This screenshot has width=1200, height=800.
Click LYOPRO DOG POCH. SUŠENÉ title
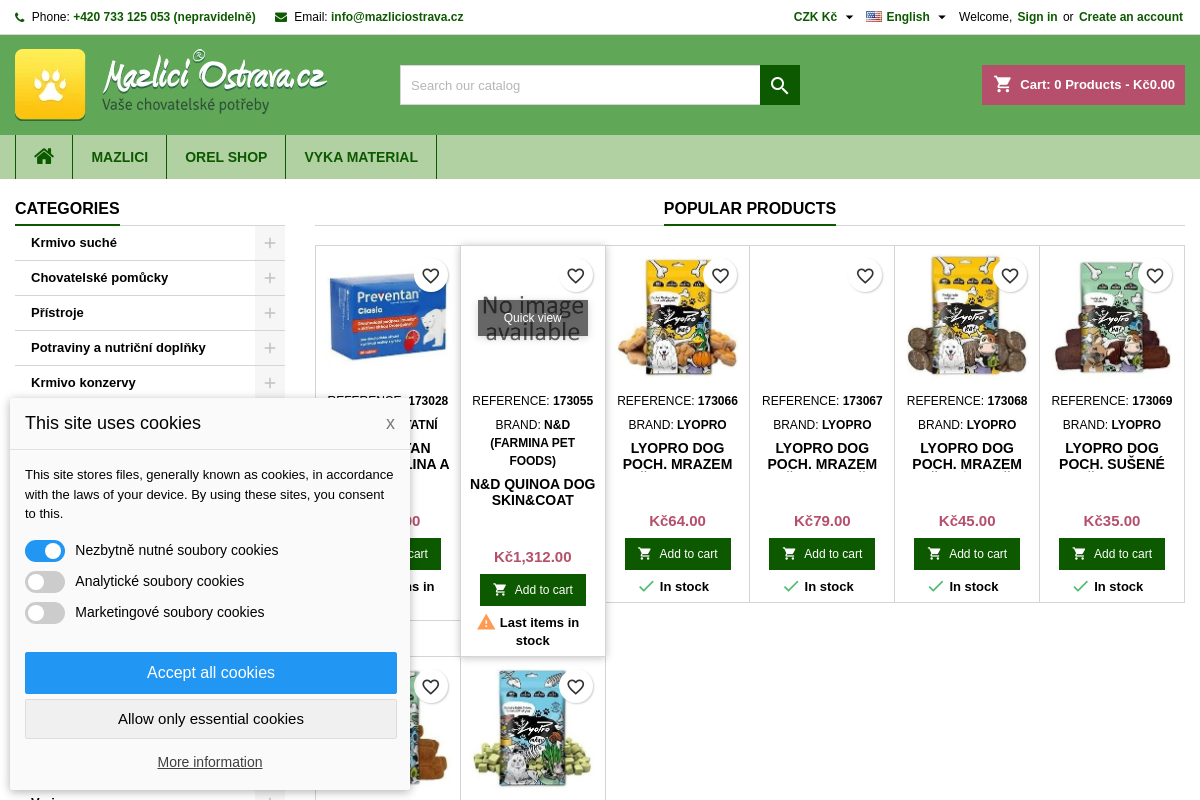pos(1112,456)
